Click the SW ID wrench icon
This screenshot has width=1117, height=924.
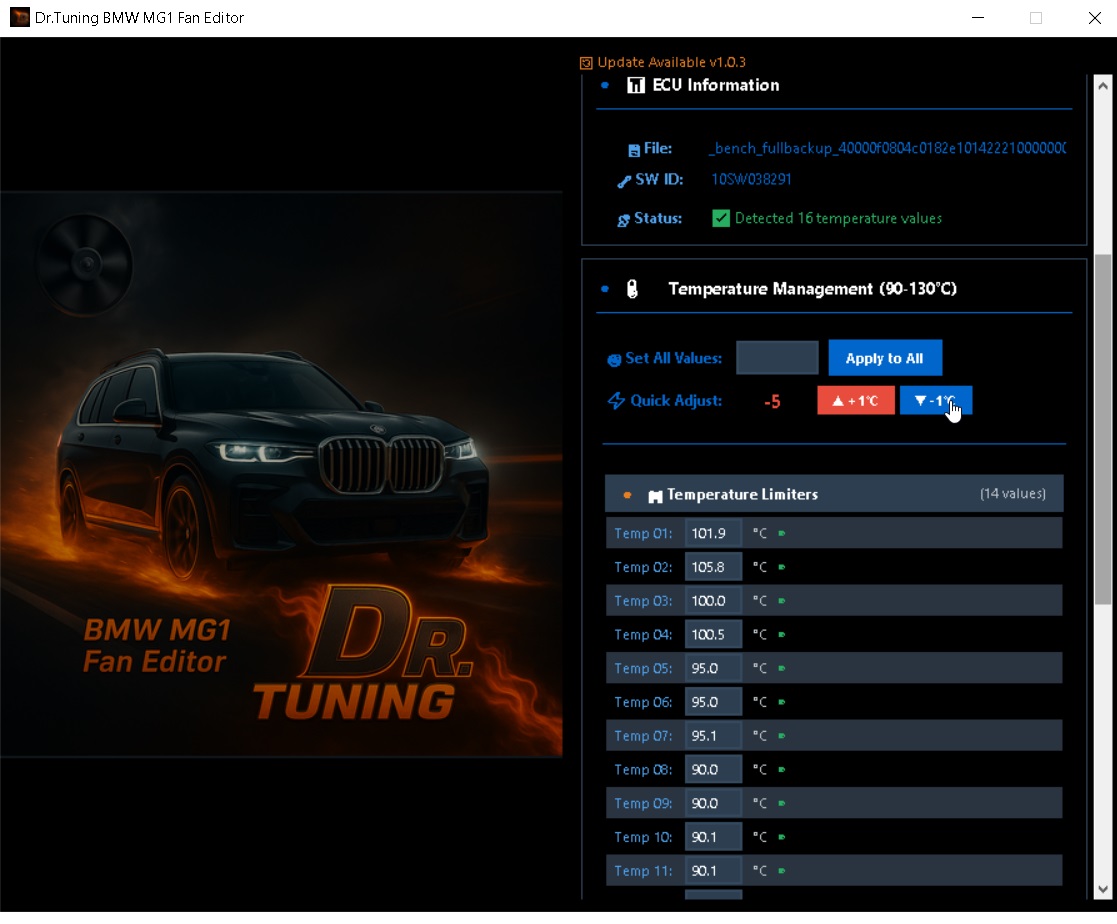click(x=624, y=181)
